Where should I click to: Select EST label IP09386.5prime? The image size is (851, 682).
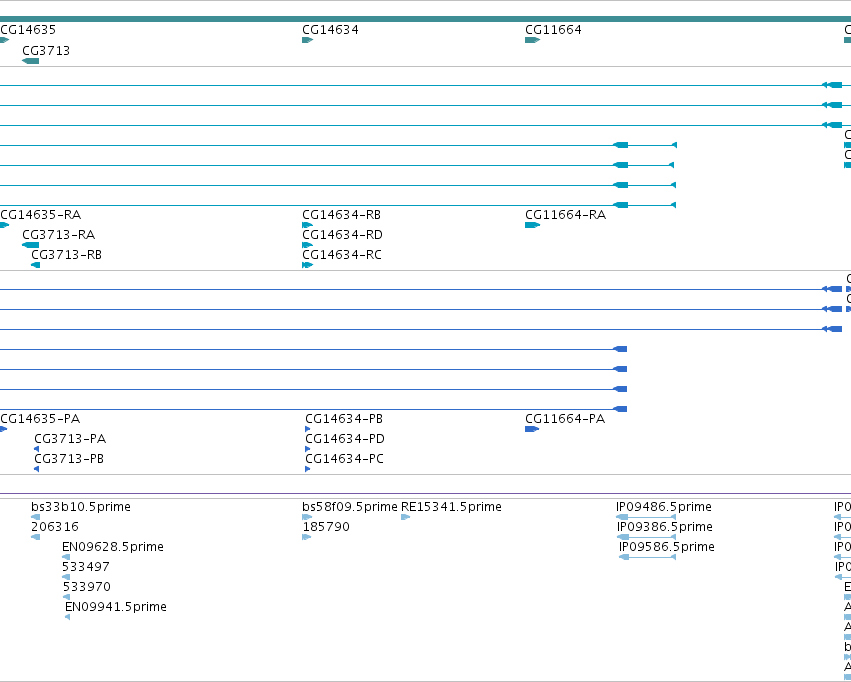665,526
